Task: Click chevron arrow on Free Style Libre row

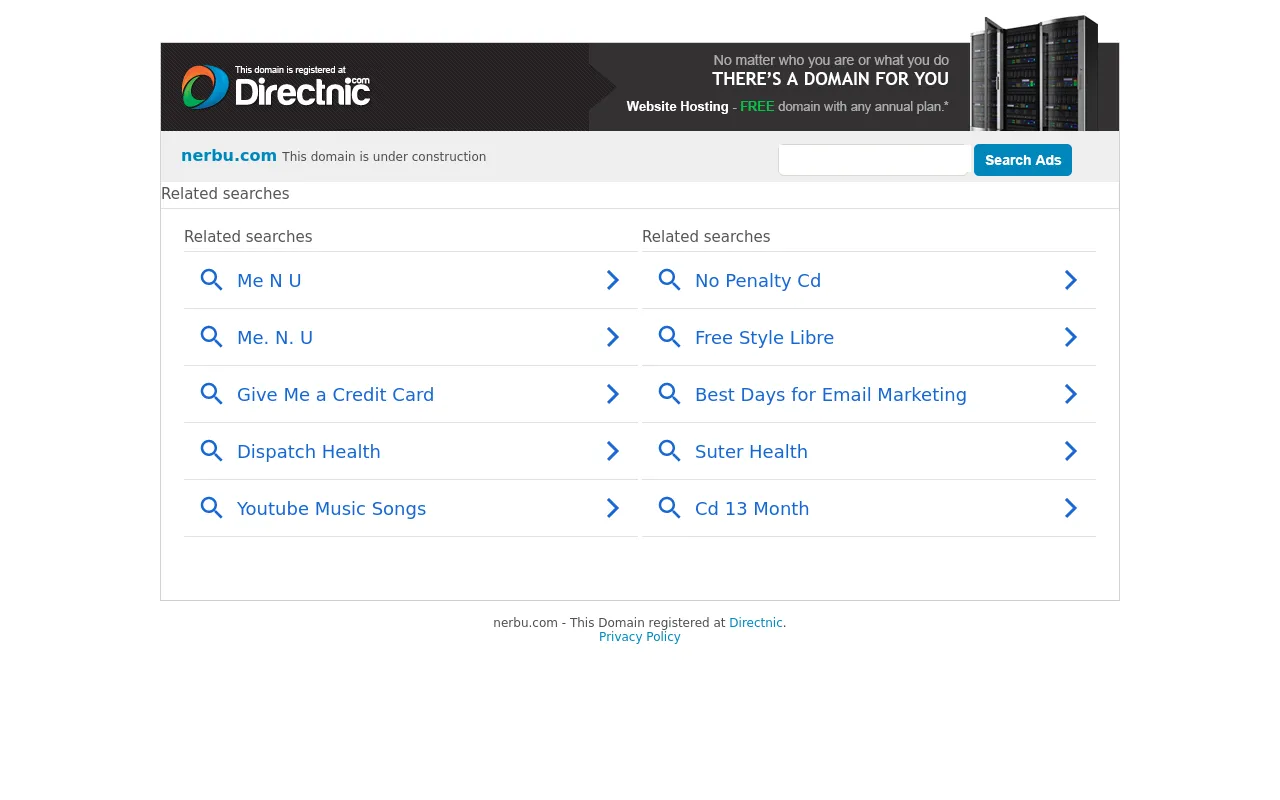Action: pos(1071,337)
